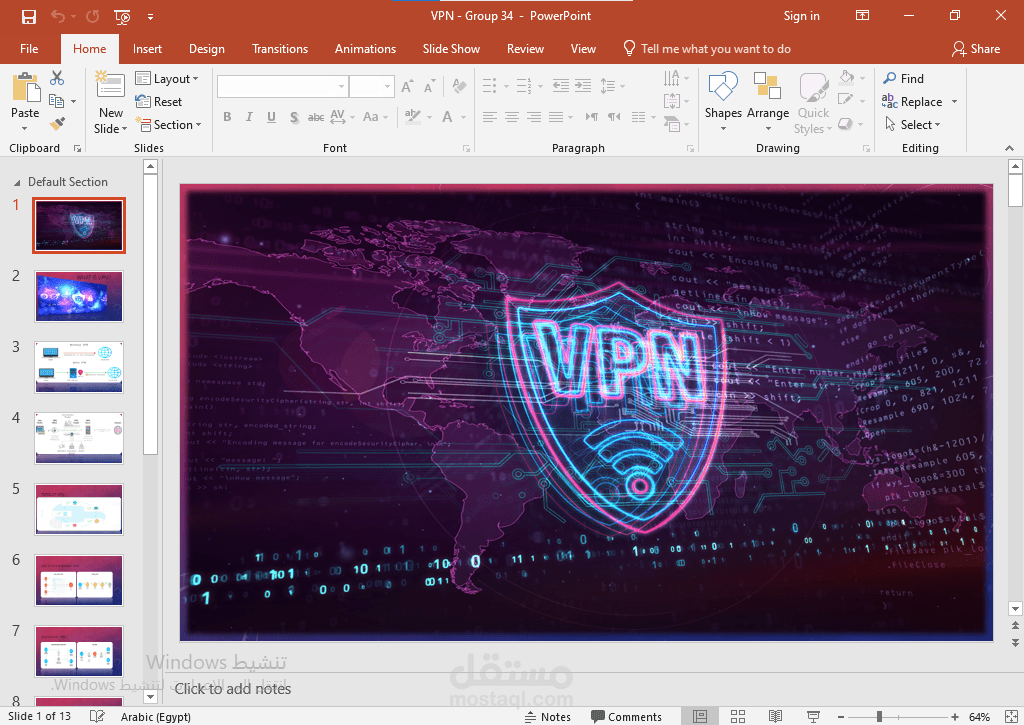Open the Shapes gallery
Image resolution: width=1024 pixels, height=725 pixels.
click(x=723, y=102)
